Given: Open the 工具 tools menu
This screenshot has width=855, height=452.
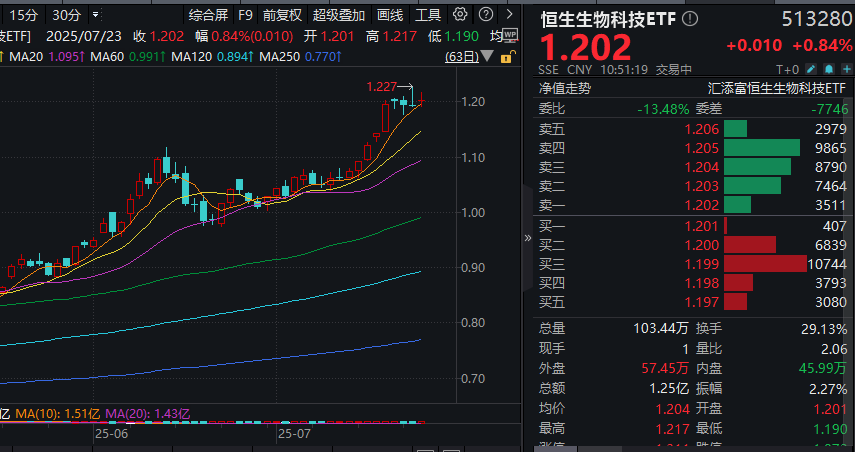Looking at the screenshot, I should pyautogui.click(x=428, y=15).
